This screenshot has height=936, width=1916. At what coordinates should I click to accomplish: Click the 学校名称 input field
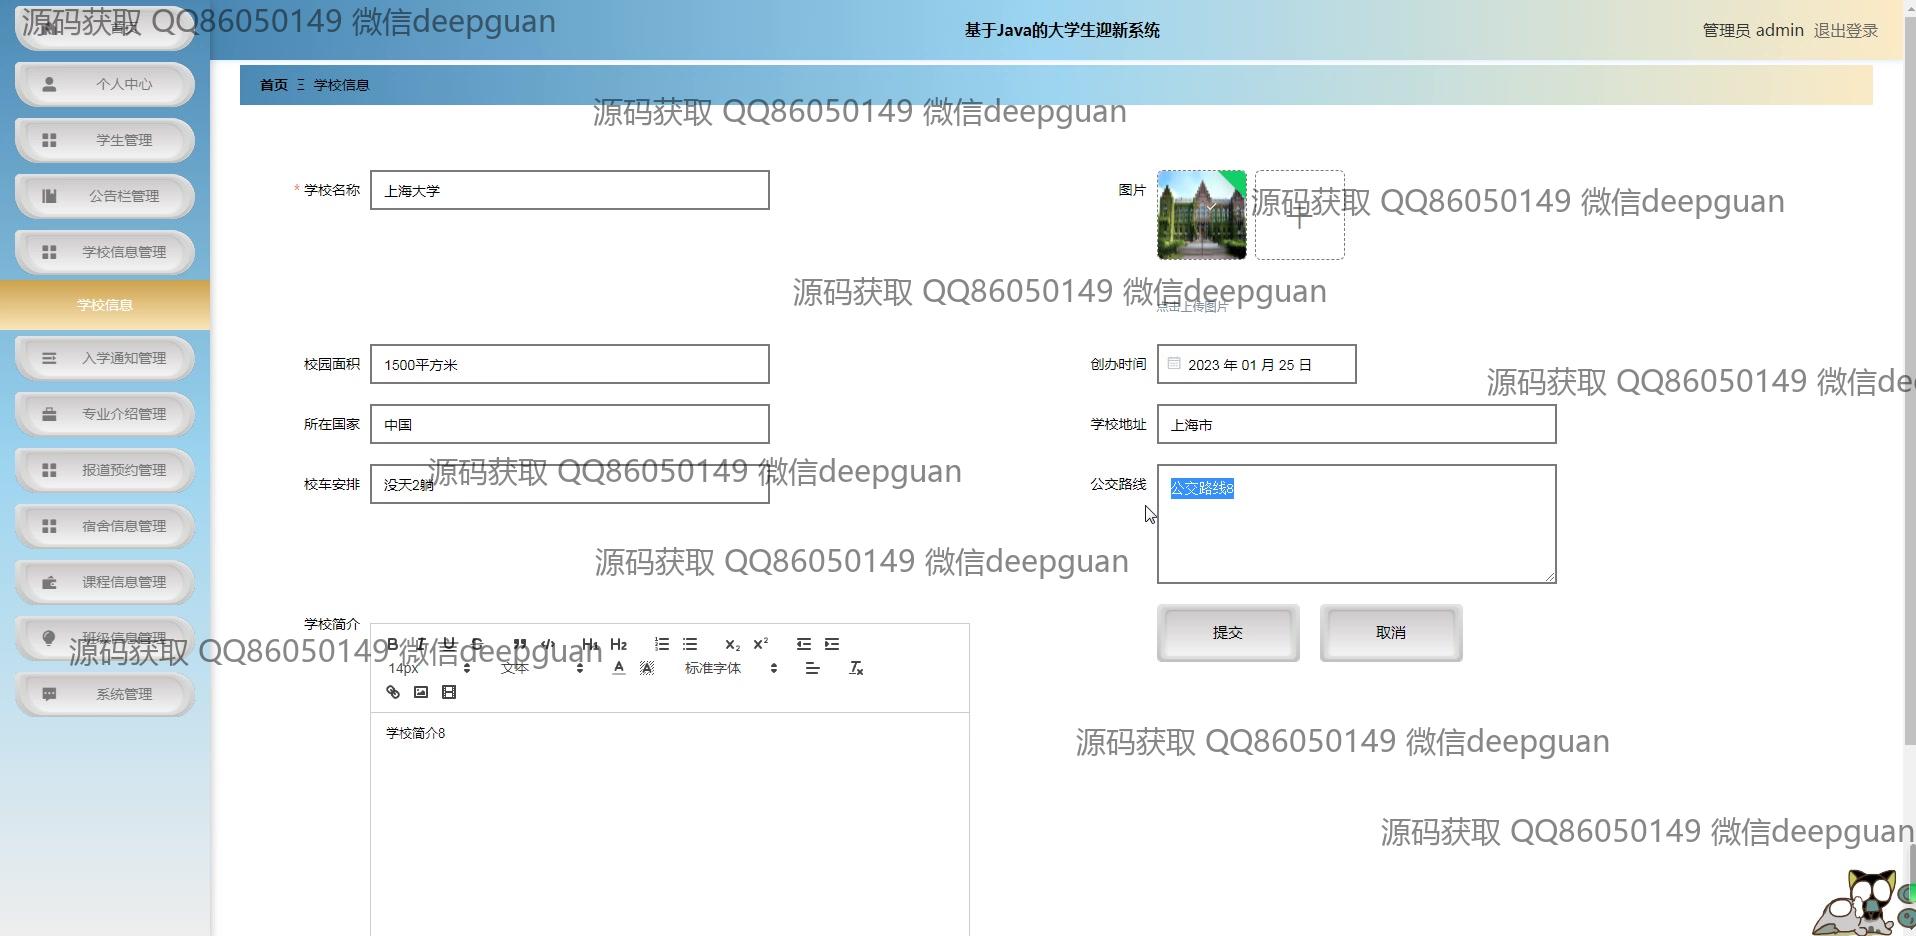coord(569,190)
